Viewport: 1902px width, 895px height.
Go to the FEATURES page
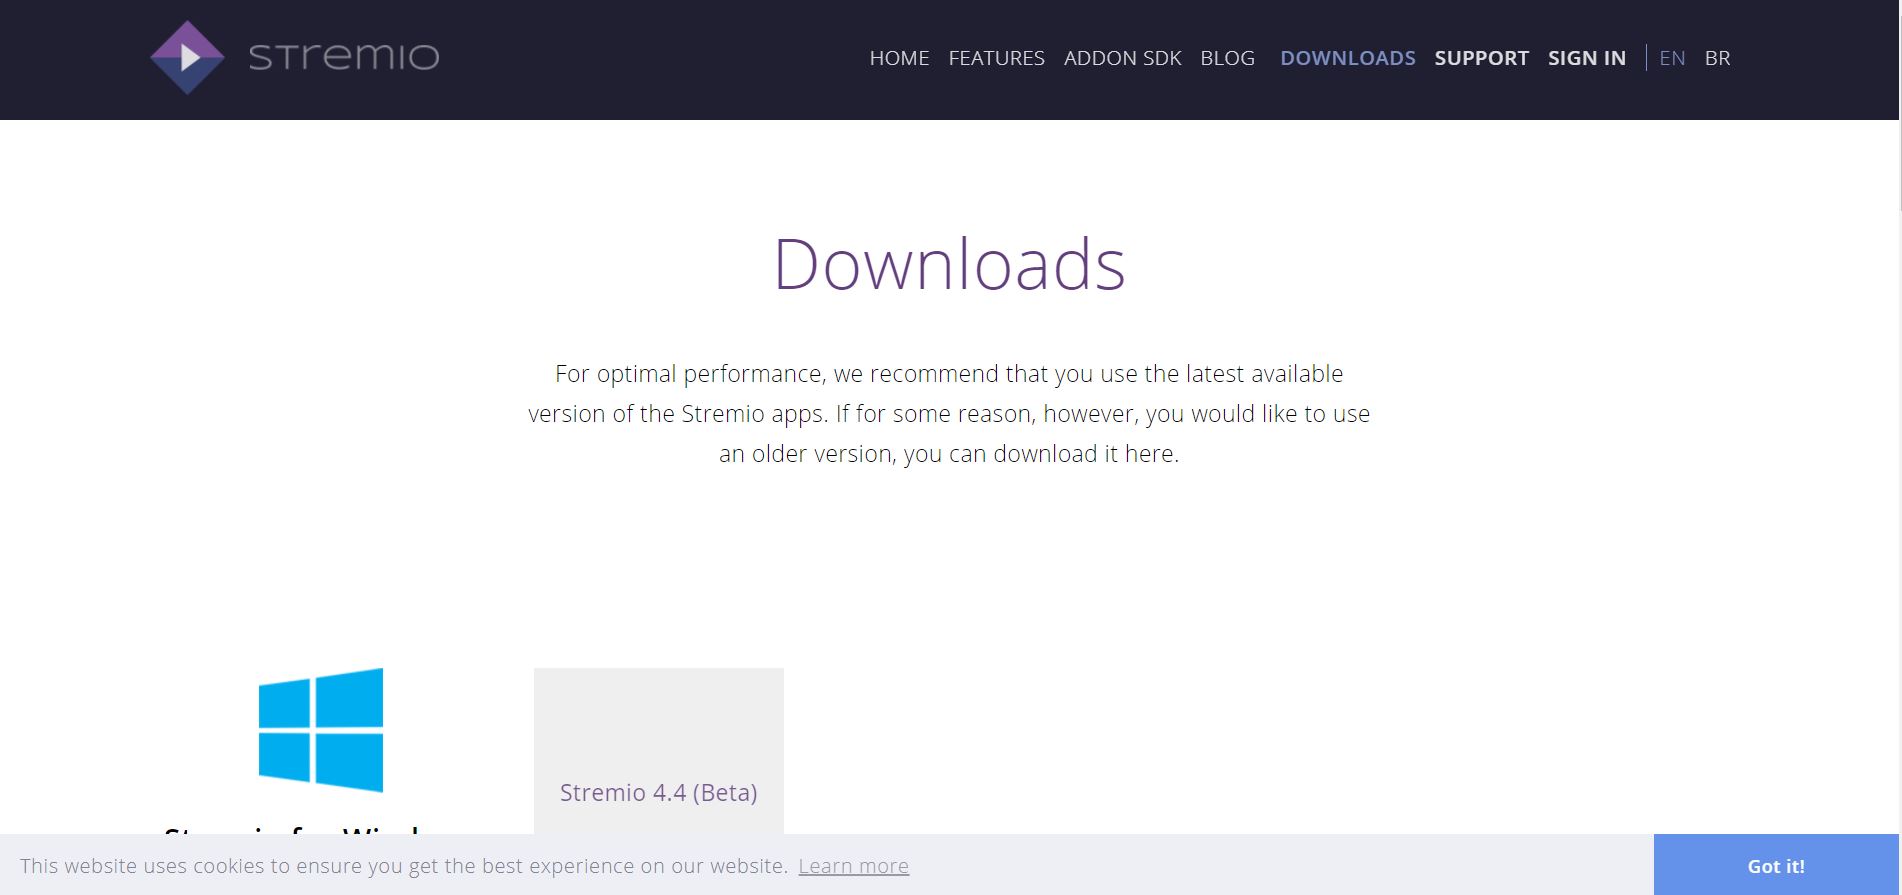click(996, 58)
